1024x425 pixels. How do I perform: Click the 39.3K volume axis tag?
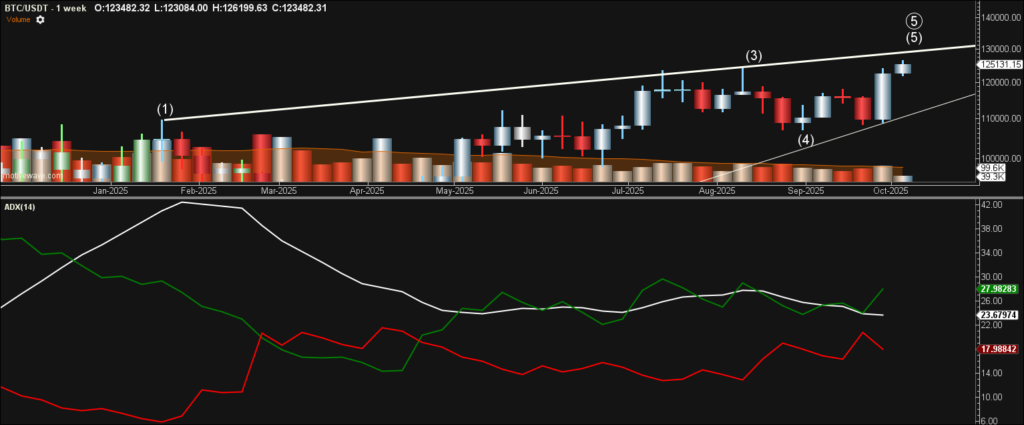pos(989,177)
